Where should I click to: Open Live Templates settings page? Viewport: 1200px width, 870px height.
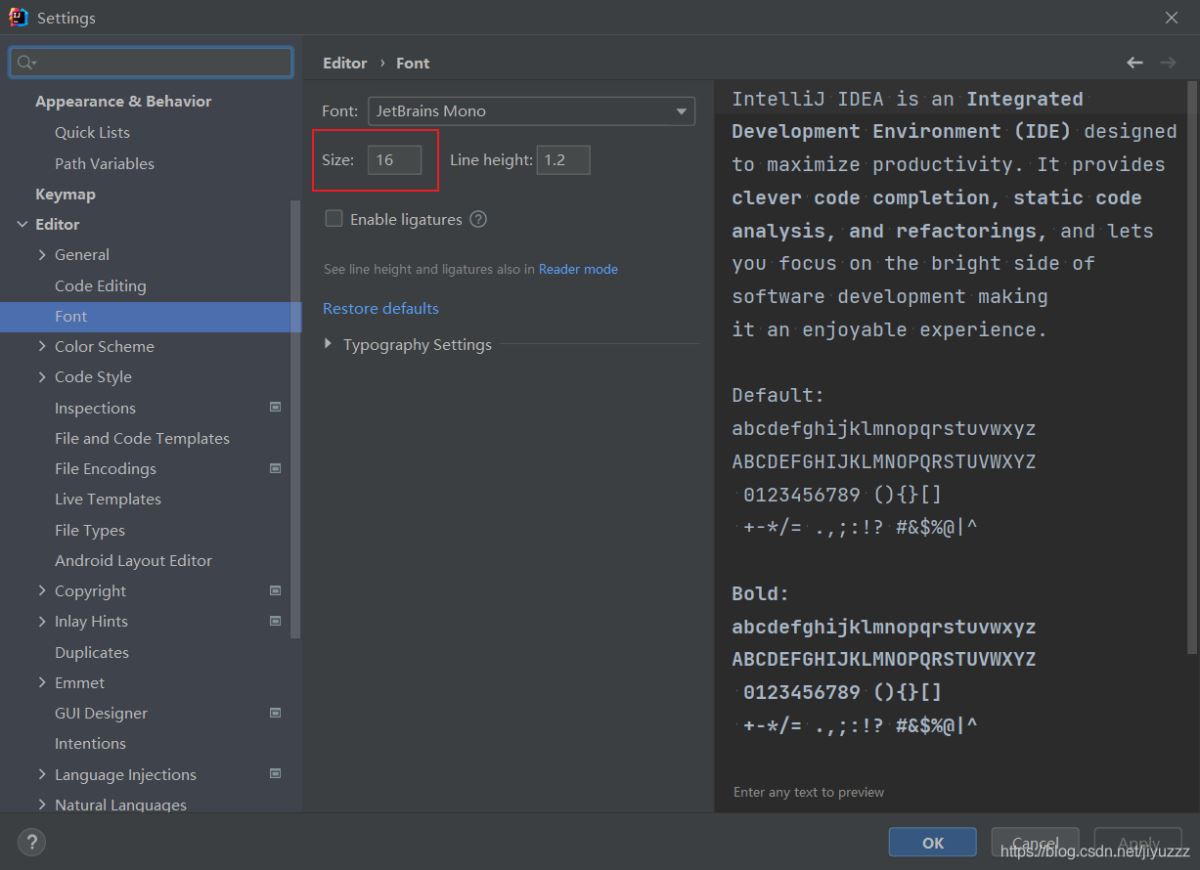107,499
